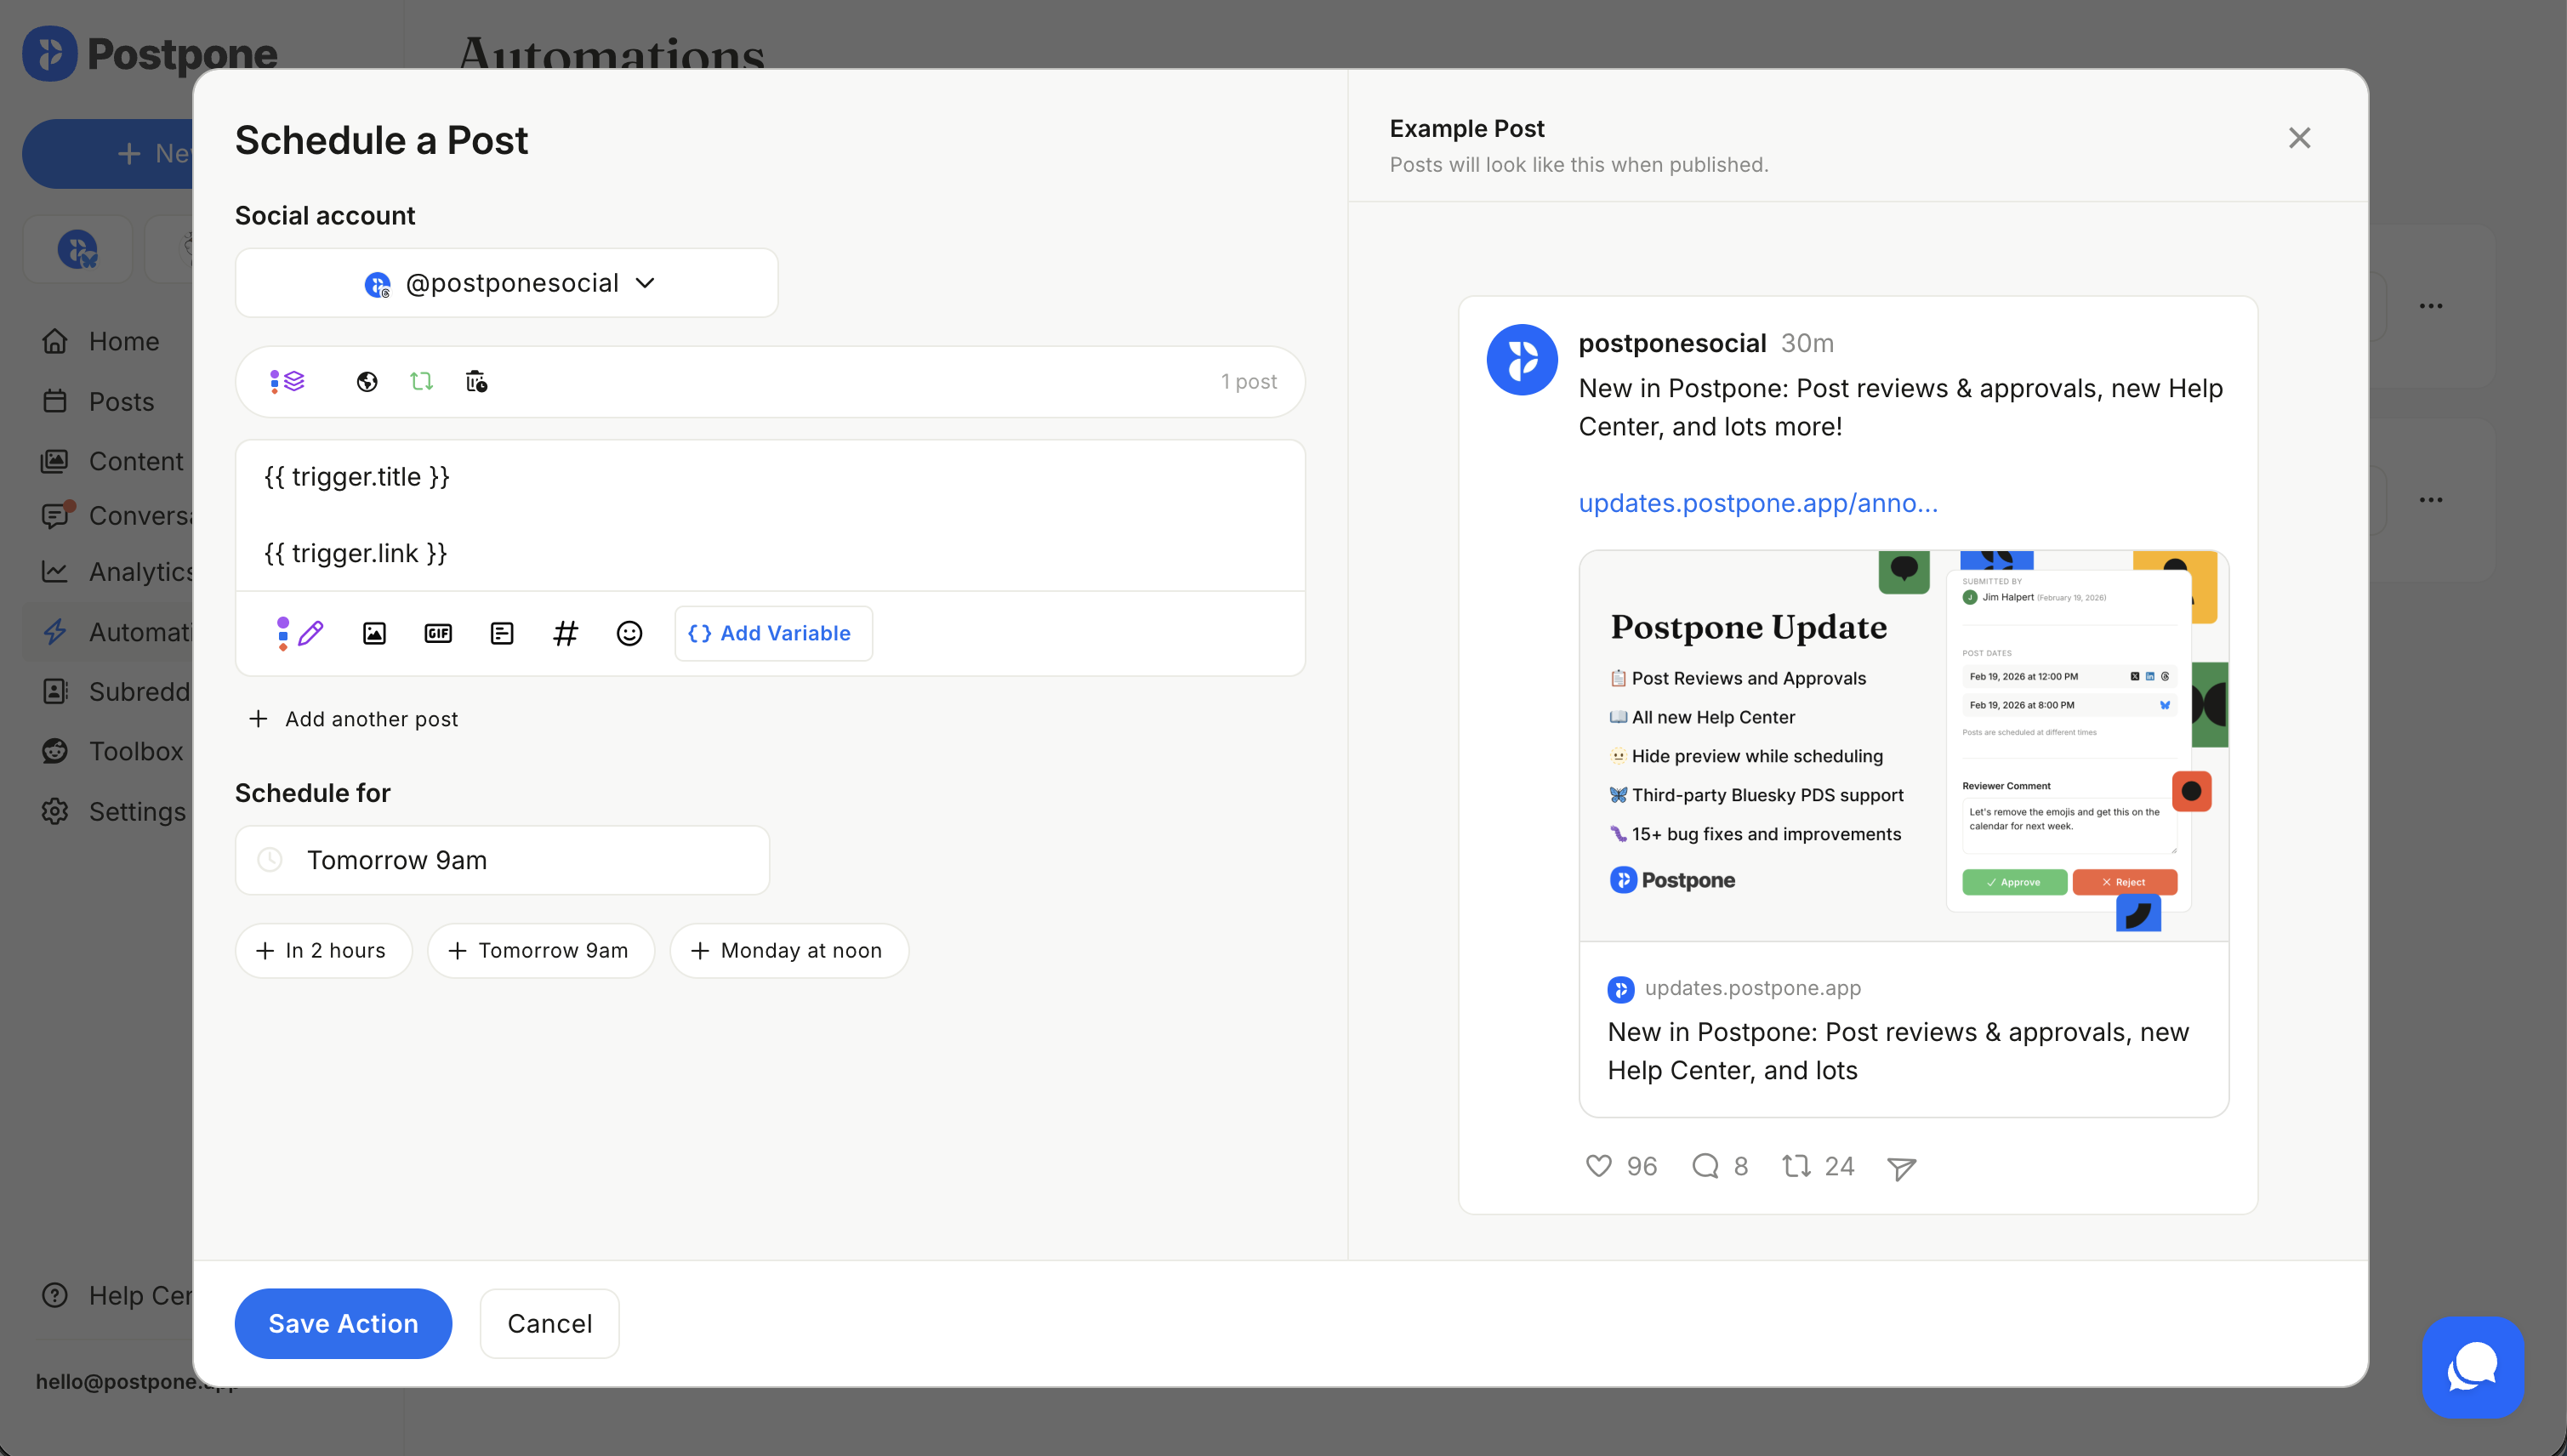This screenshot has width=2567, height=1456.
Task: Insert a hashtag using the hashtag icon
Action: point(566,633)
